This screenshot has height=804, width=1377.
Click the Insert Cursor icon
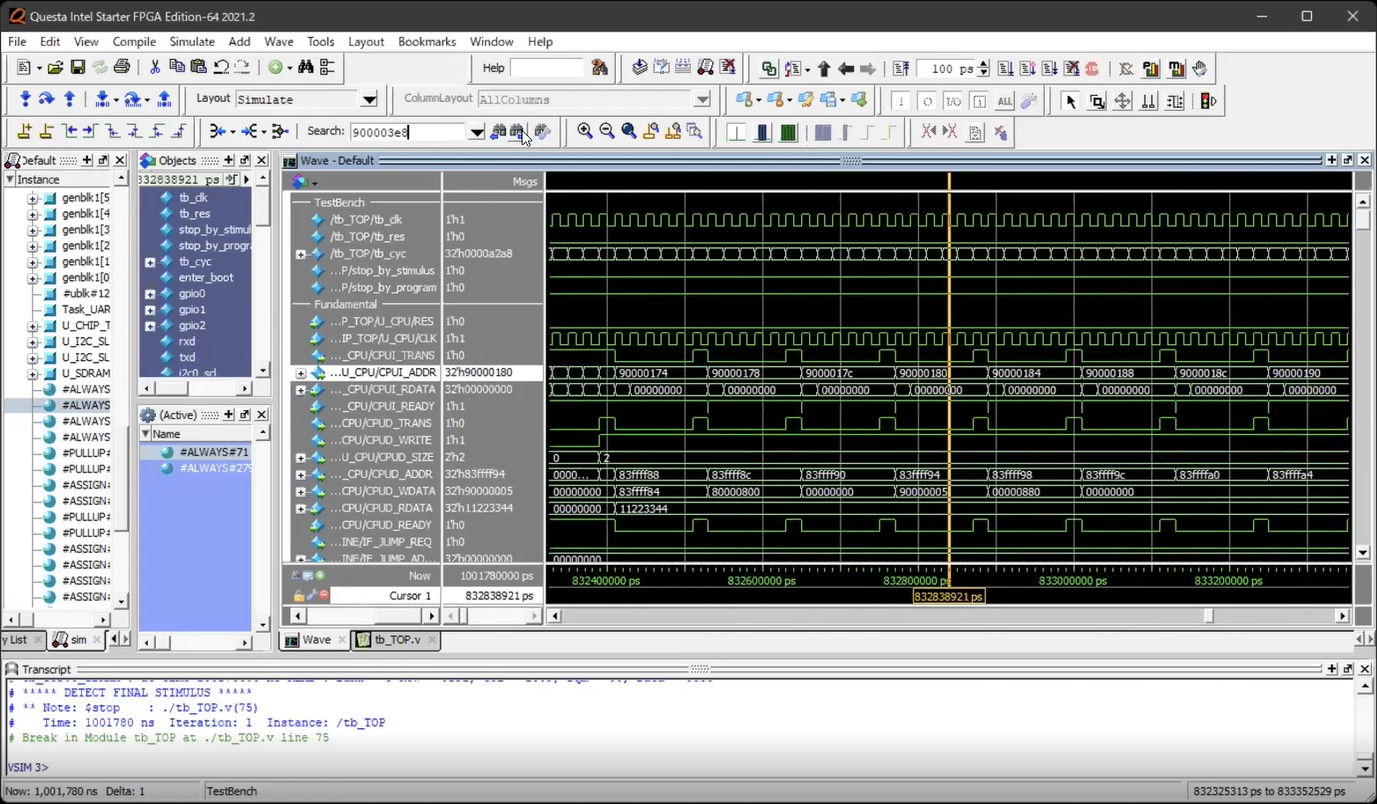click(25, 131)
